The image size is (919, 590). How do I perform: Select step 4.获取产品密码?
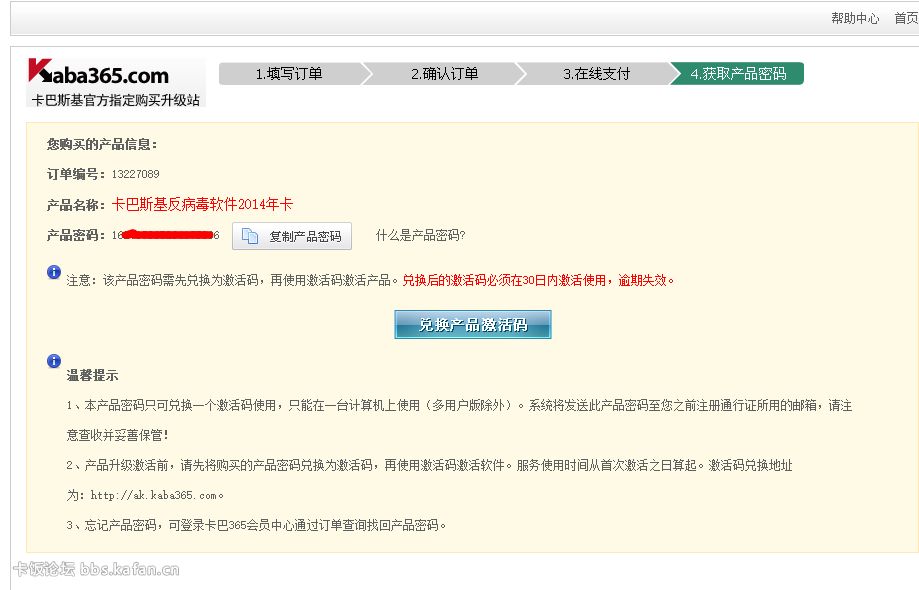tap(738, 74)
